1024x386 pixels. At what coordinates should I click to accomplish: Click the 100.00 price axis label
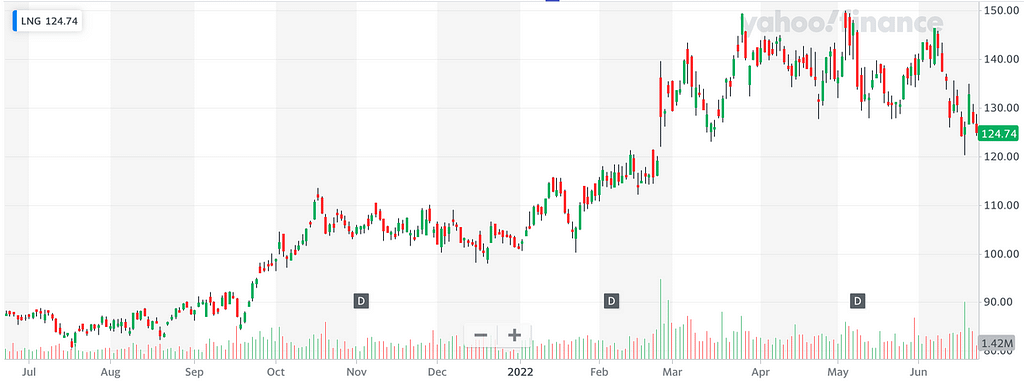pyautogui.click(x=1002, y=254)
